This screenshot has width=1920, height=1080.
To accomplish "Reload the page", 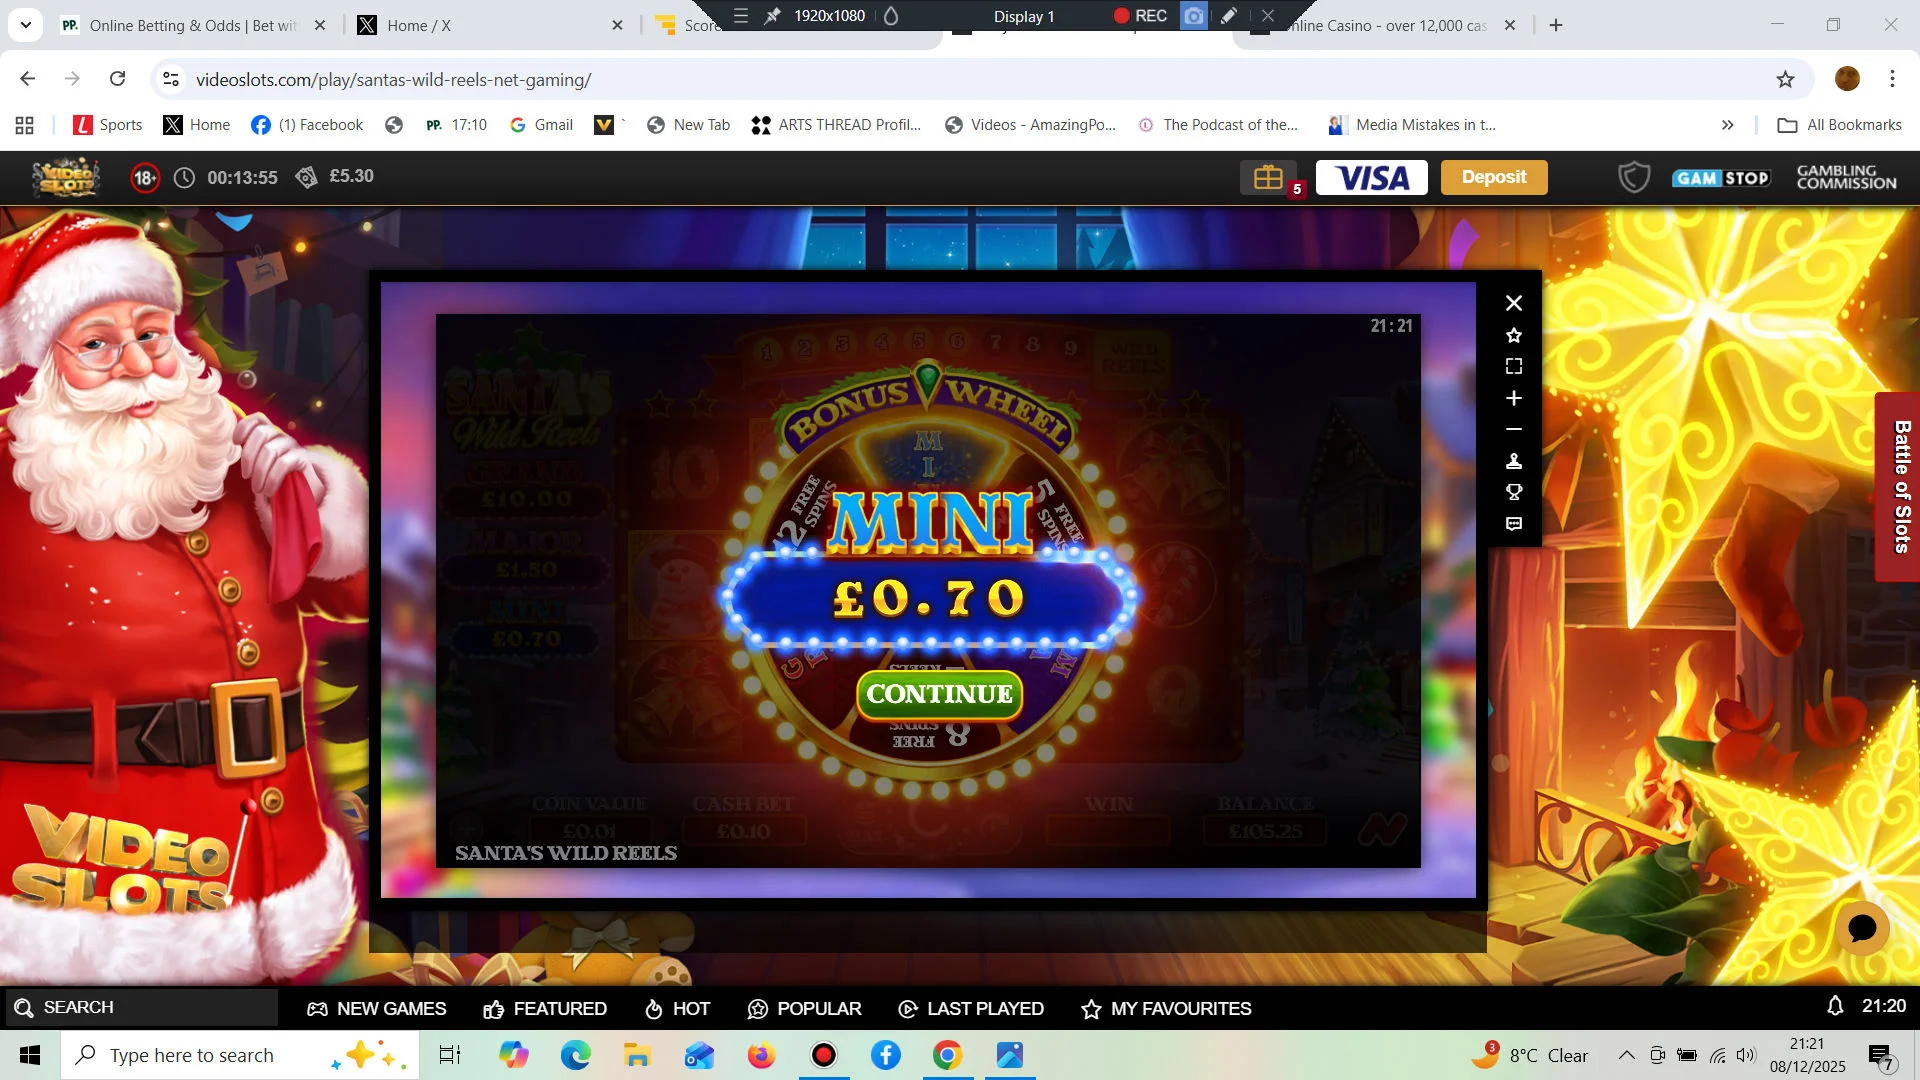I will tap(117, 79).
